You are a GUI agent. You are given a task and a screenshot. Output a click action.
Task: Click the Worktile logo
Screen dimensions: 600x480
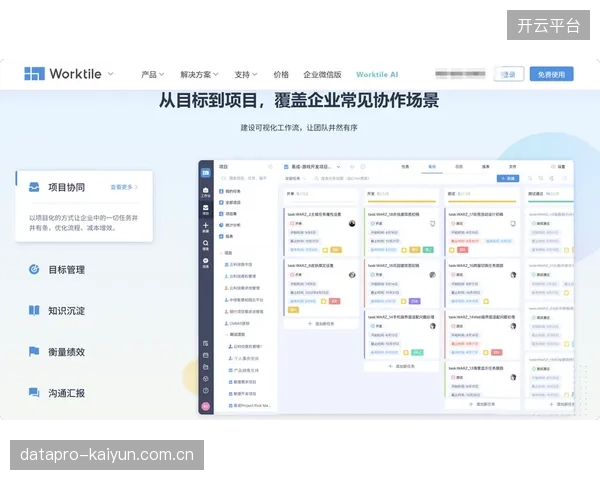(63, 73)
